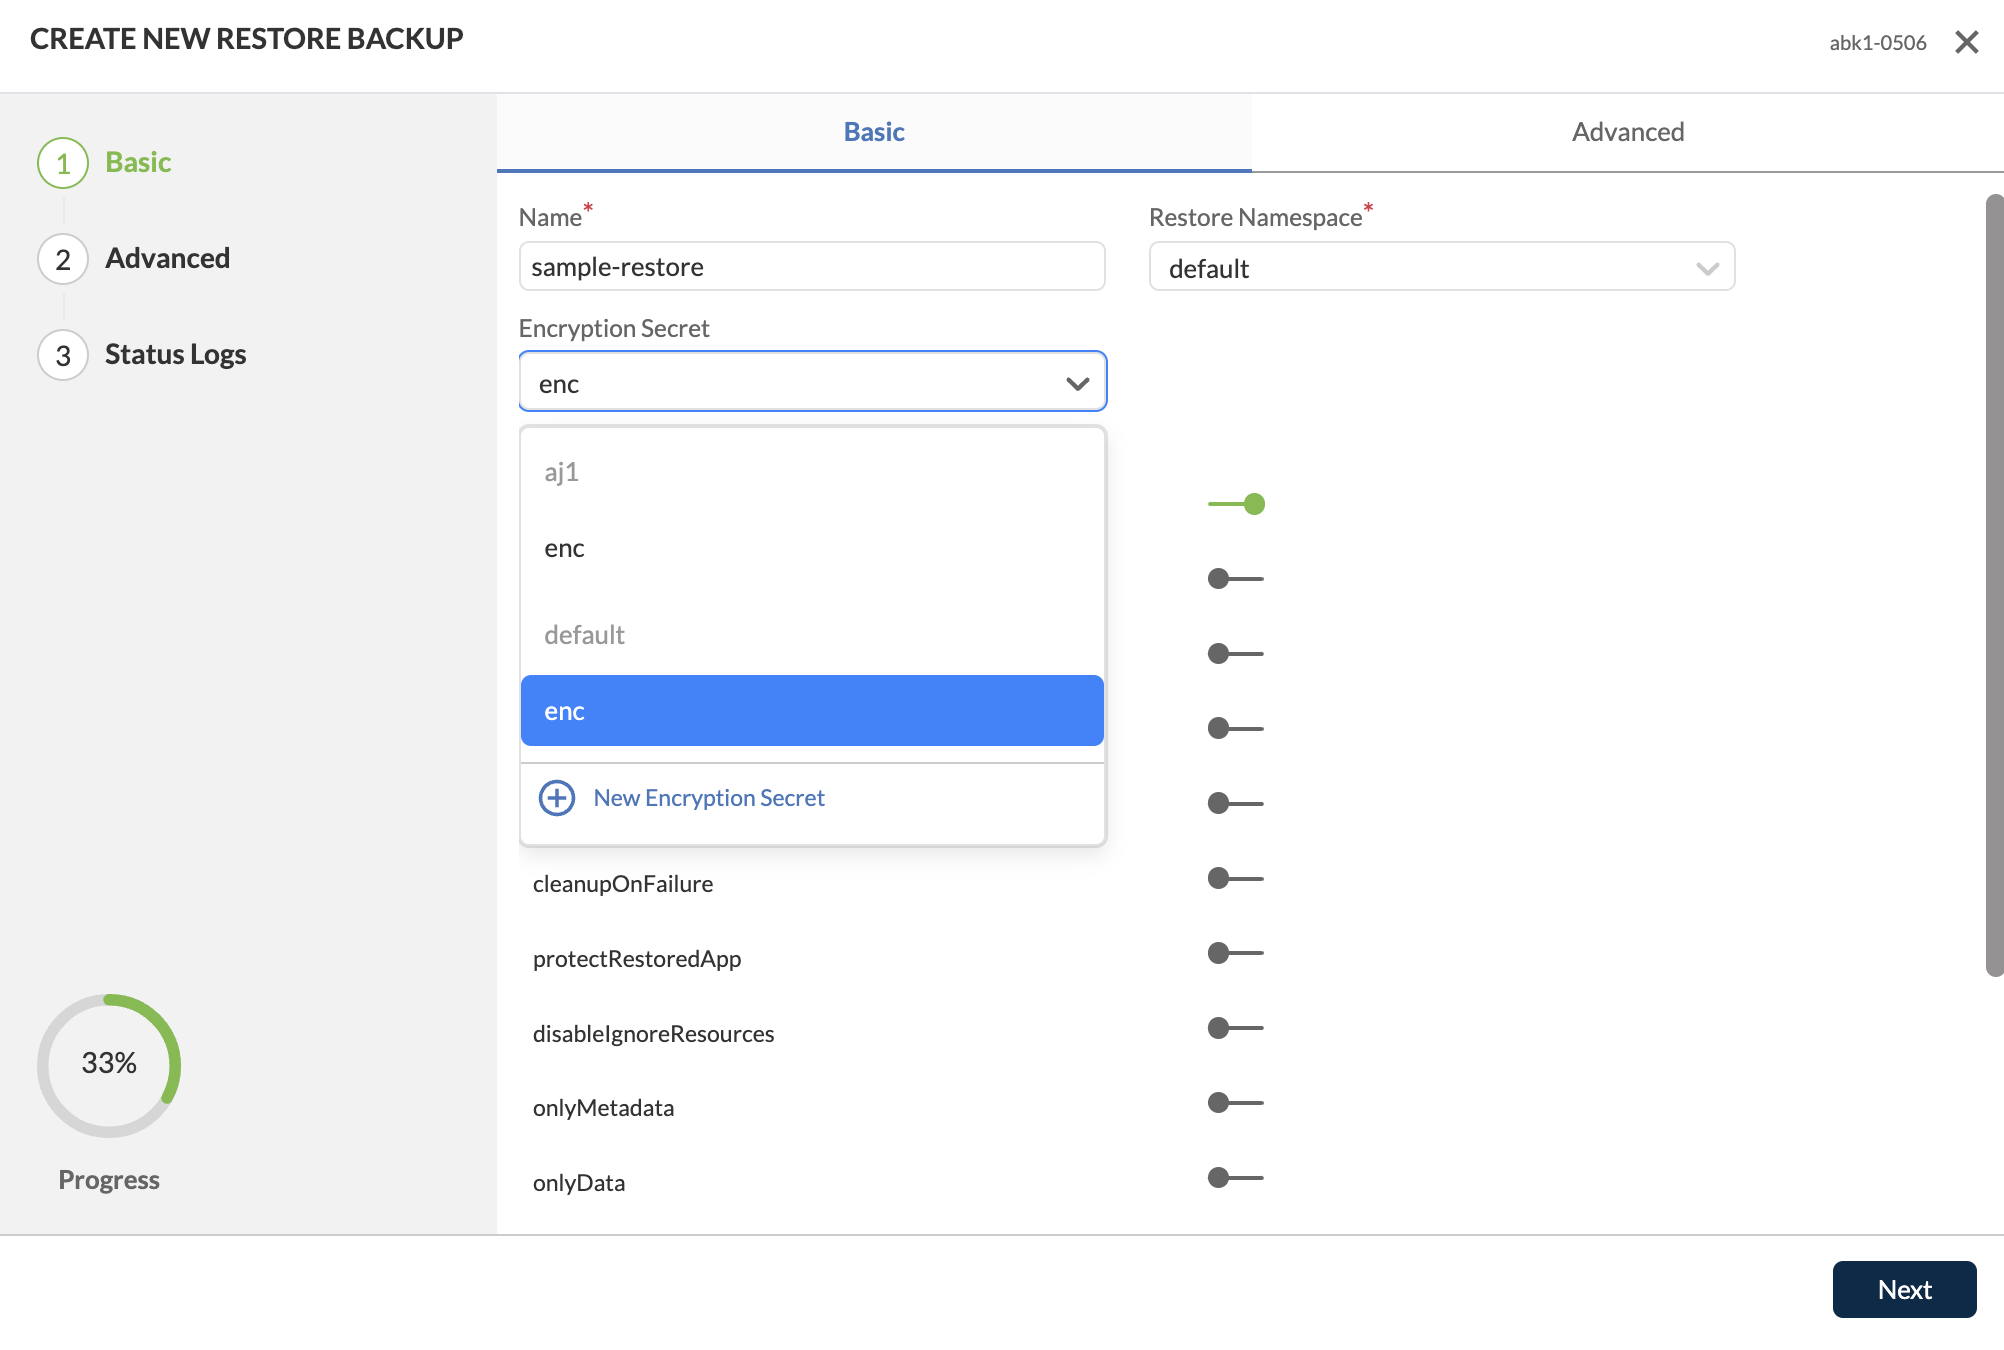The image size is (2004, 1350).
Task: Click the vertical scrollbar on right
Action: click(x=1994, y=585)
